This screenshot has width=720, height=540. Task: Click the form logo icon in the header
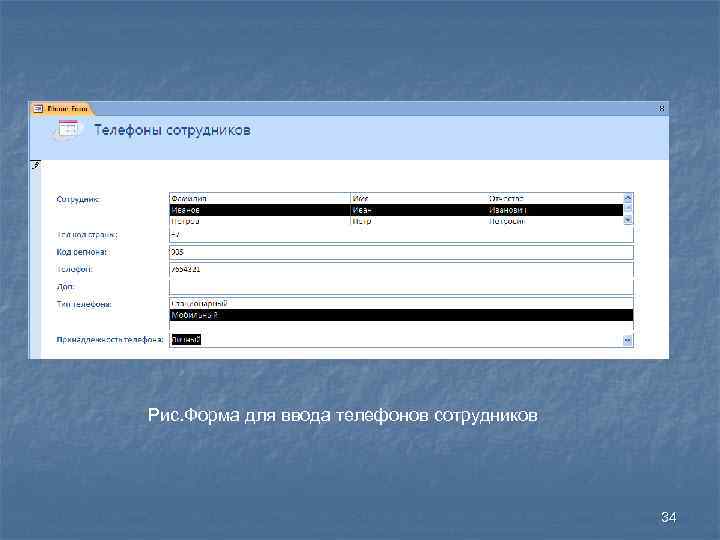coord(68,130)
